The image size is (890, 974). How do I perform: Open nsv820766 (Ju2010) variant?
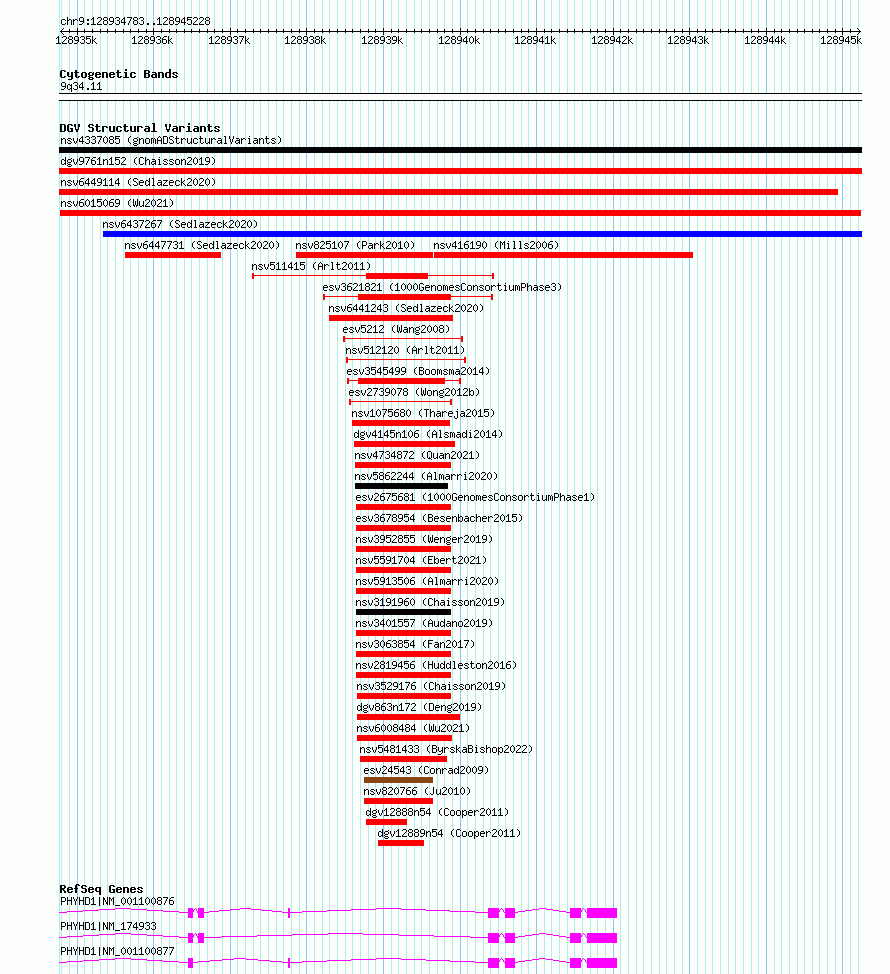(416, 792)
